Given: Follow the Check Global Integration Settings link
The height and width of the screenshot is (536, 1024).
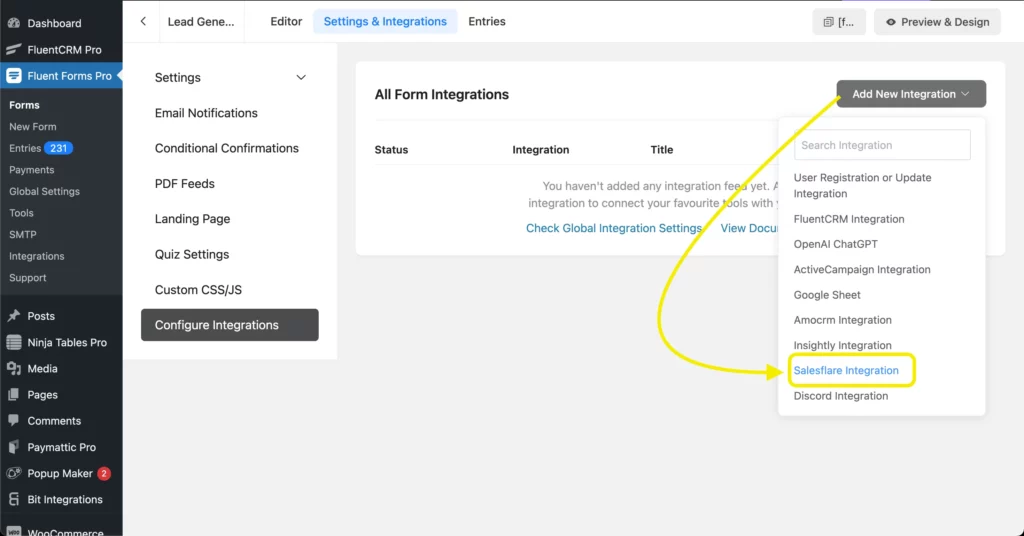Looking at the screenshot, I should coord(614,228).
